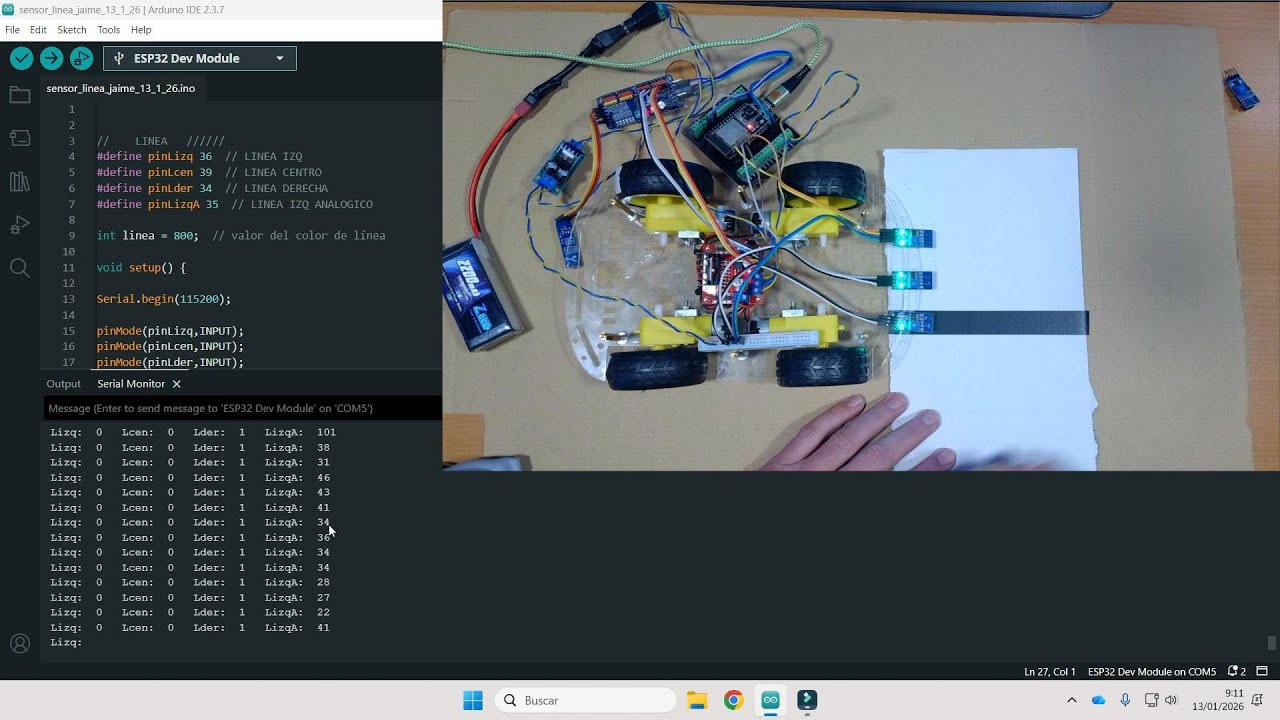Open Google Chrome from taskbar
Viewport: 1280px width, 720px height.
734,700
